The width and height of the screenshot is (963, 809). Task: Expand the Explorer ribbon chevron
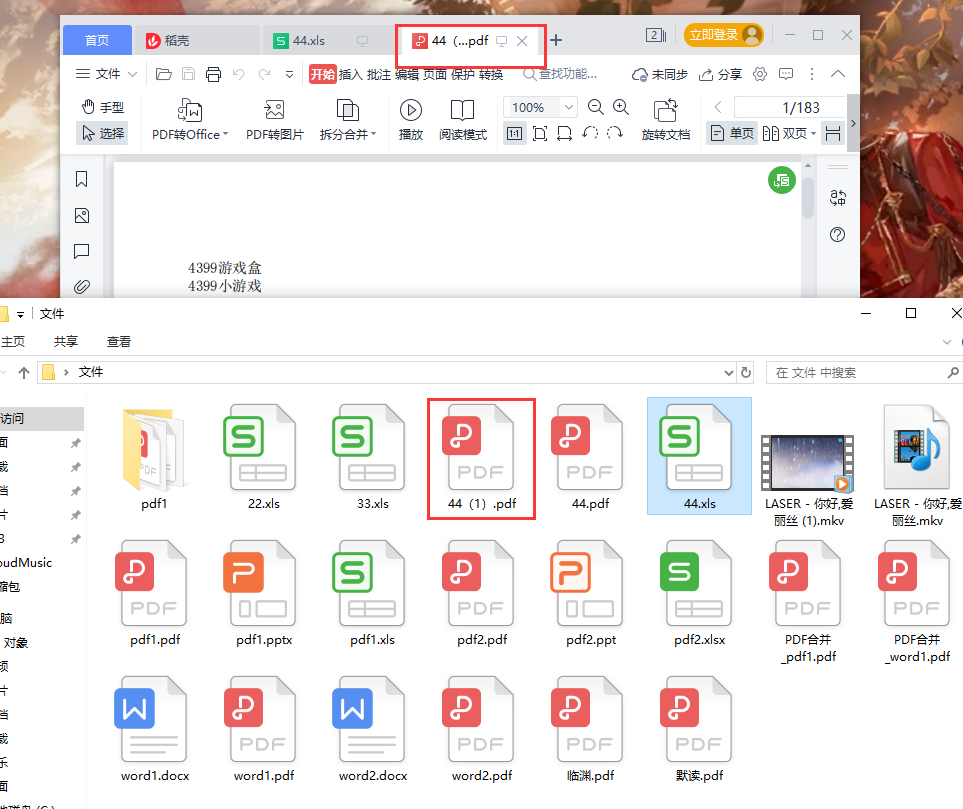click(x=946, y=342)
